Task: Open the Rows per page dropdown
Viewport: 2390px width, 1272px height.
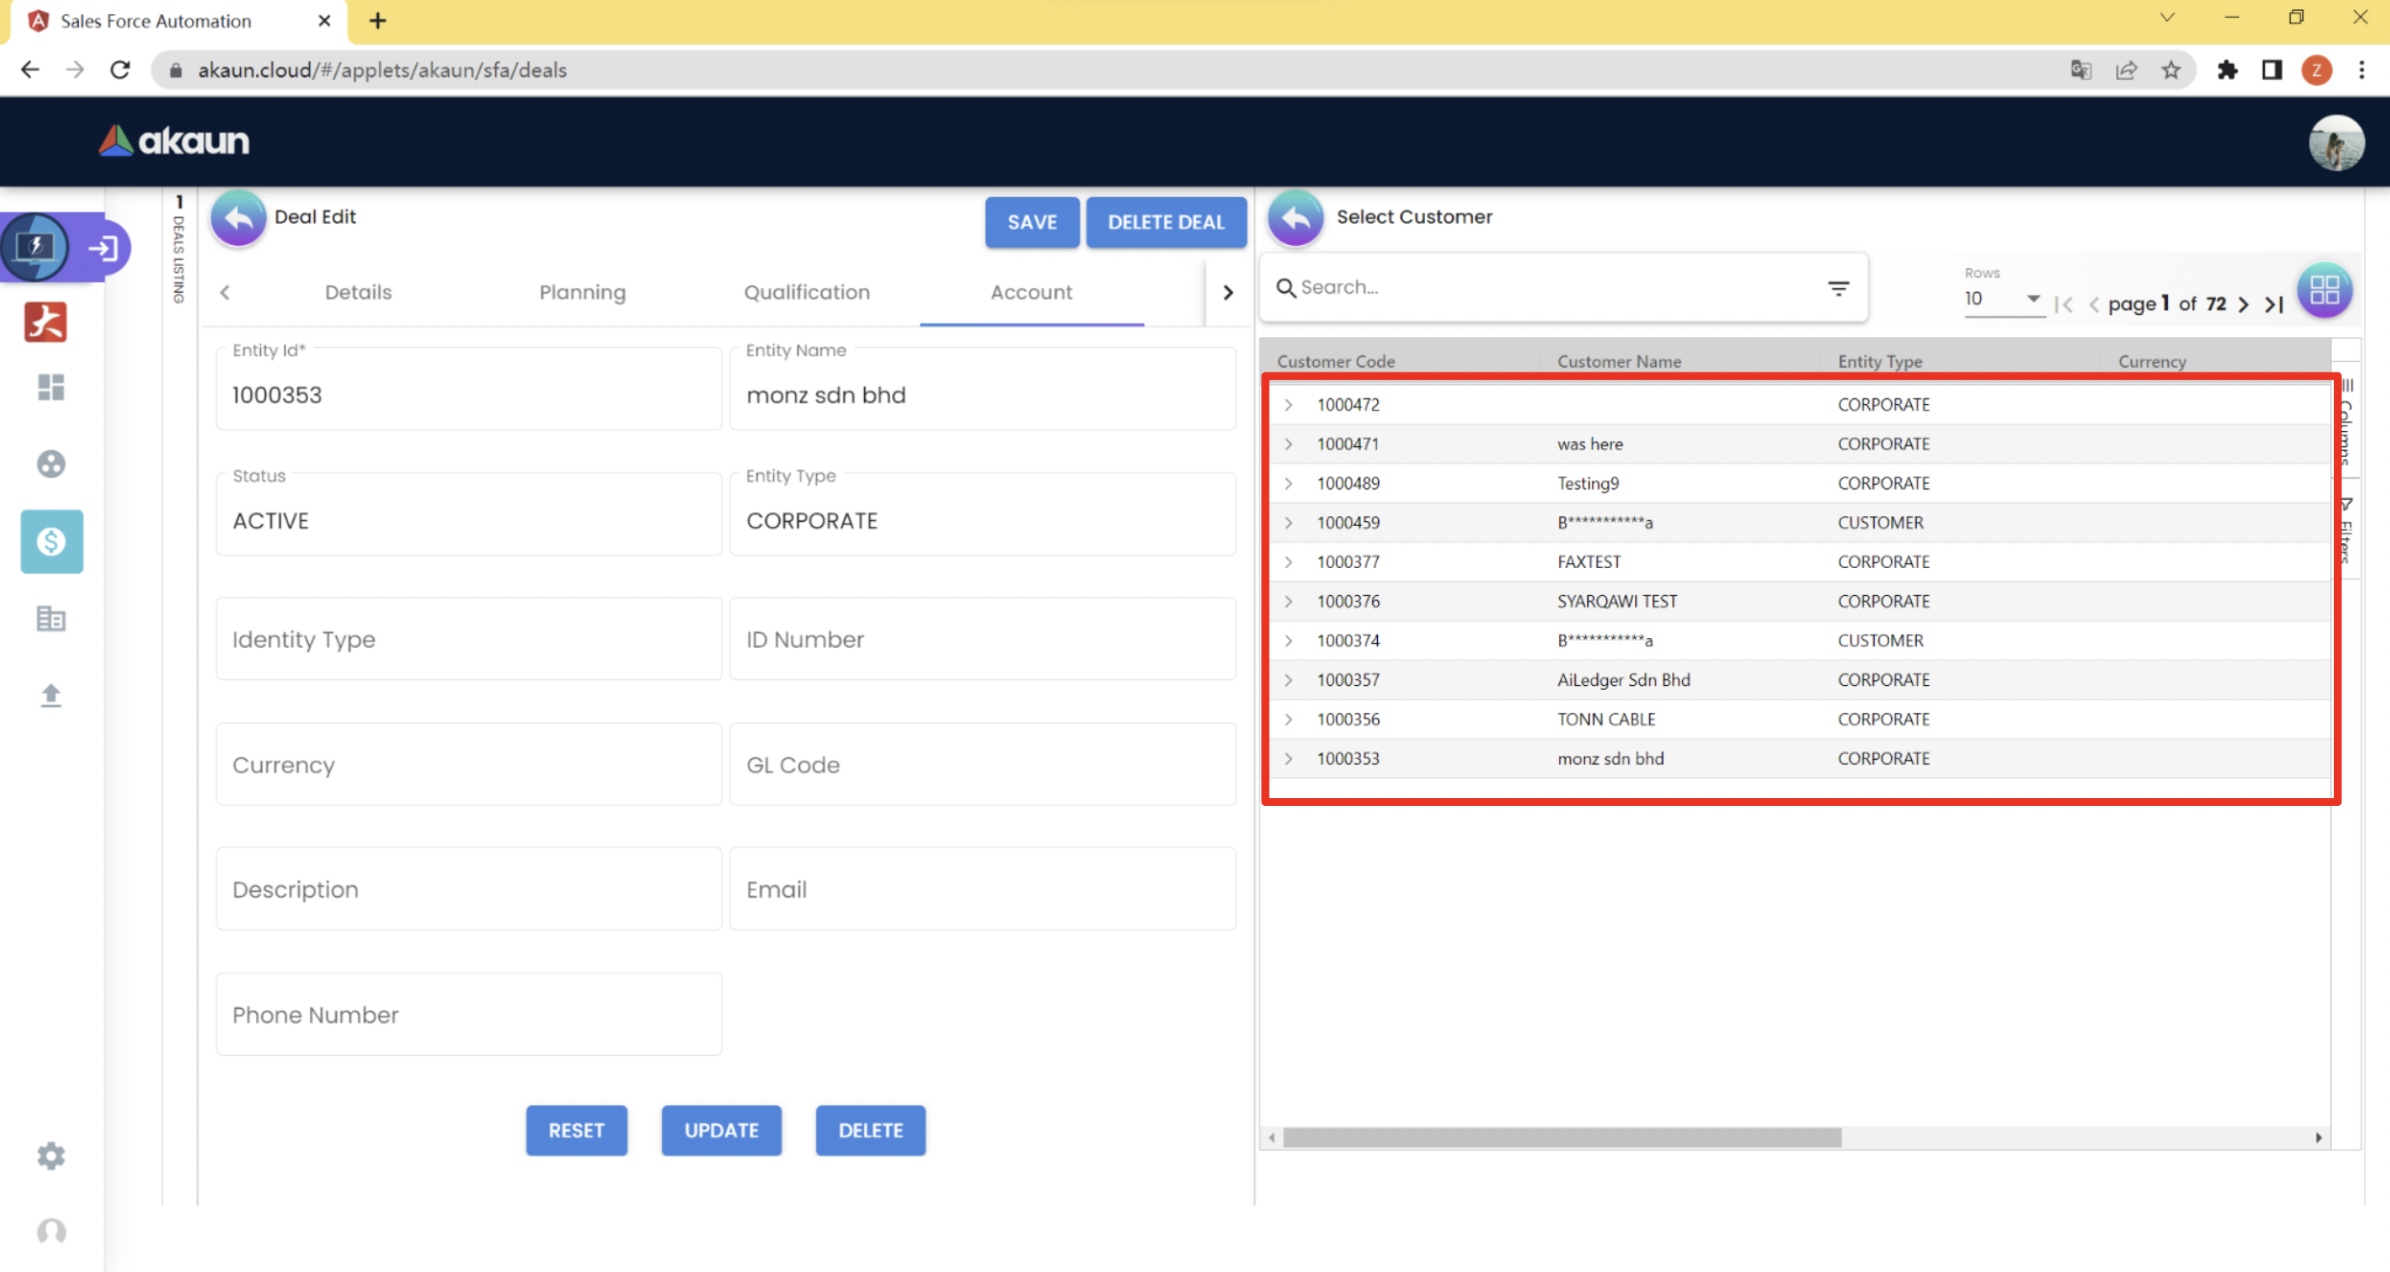Action: click(x=2002, y=299)
